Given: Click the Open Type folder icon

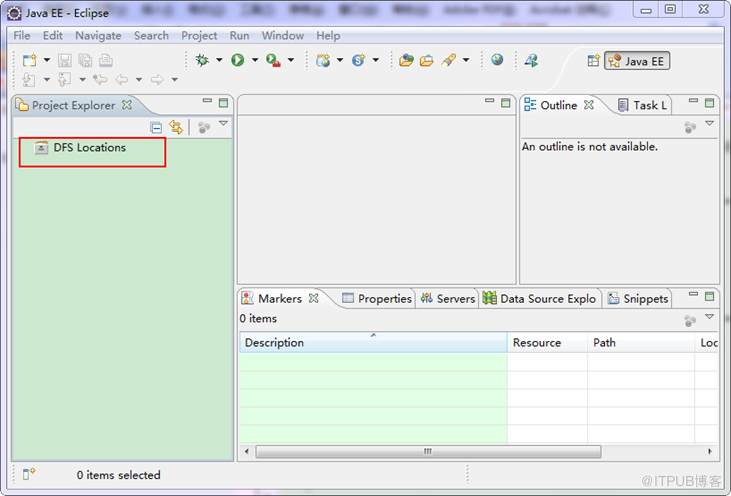Looking at the screenshot, I should 406,60.
